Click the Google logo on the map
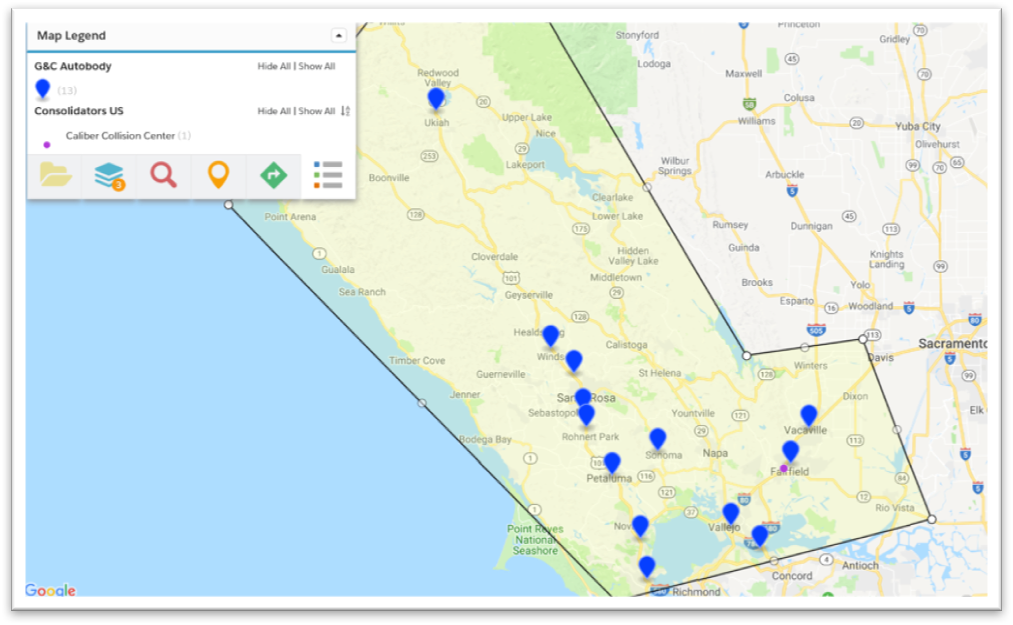 50,590
